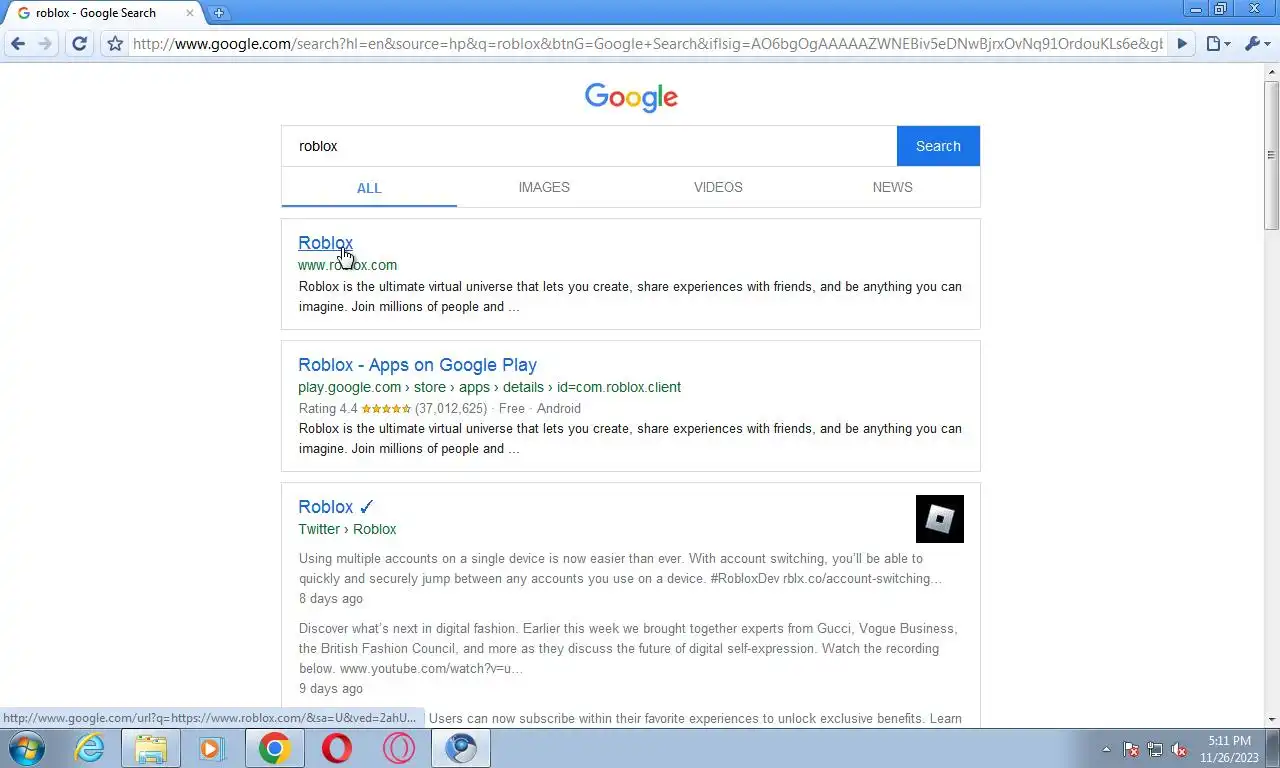Image resolution: width=1280 pixels, height=768 pixels.
Task: Reload the page with the refresh icon
Action: (x=80, y=44)
